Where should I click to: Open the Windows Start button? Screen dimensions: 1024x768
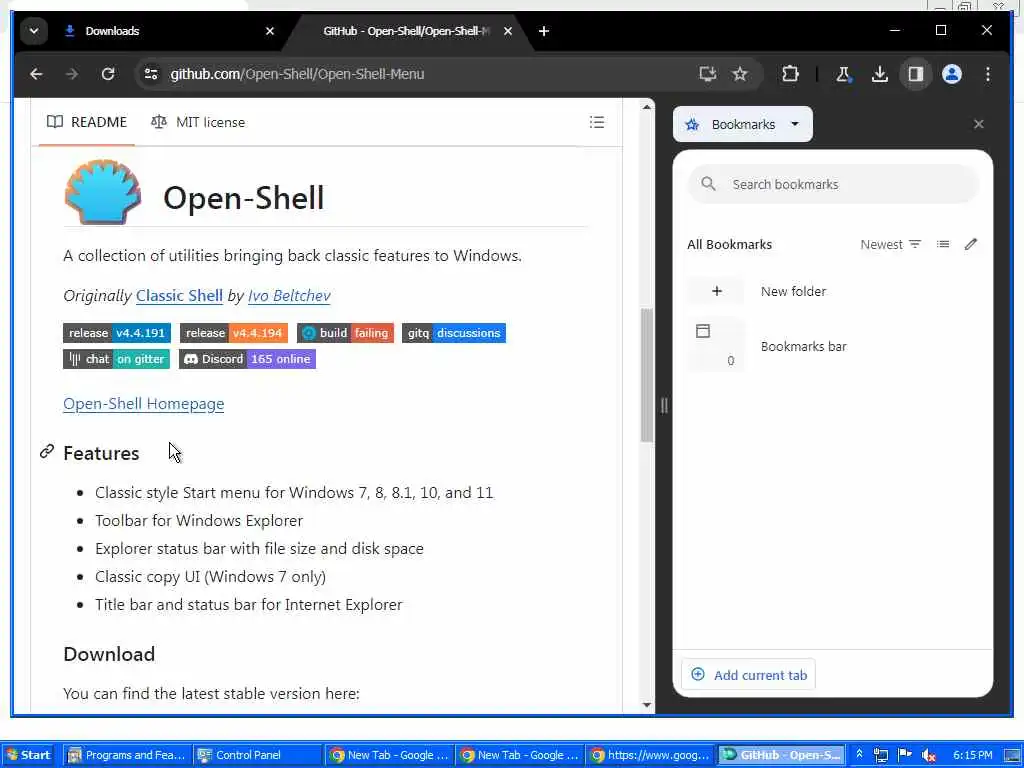[x=29, y=755]
